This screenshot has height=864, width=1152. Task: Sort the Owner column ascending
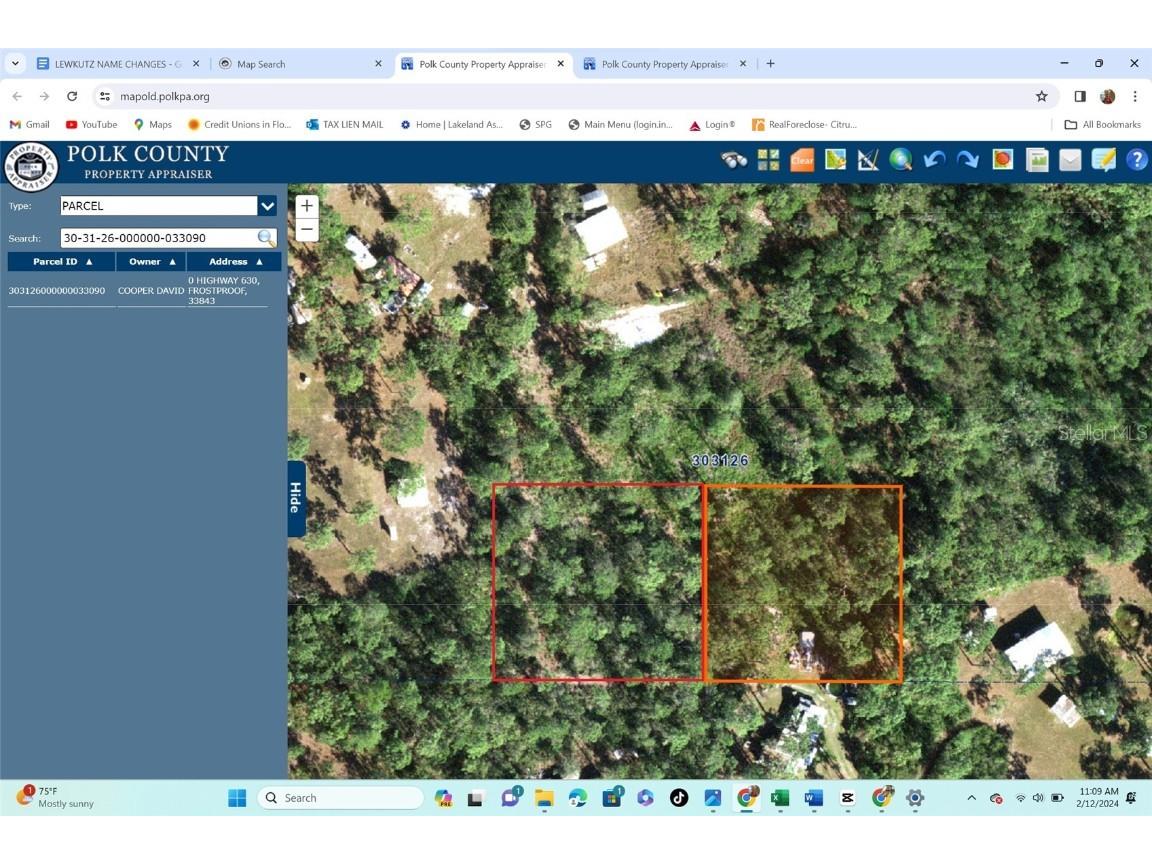[x=150, y=261]
